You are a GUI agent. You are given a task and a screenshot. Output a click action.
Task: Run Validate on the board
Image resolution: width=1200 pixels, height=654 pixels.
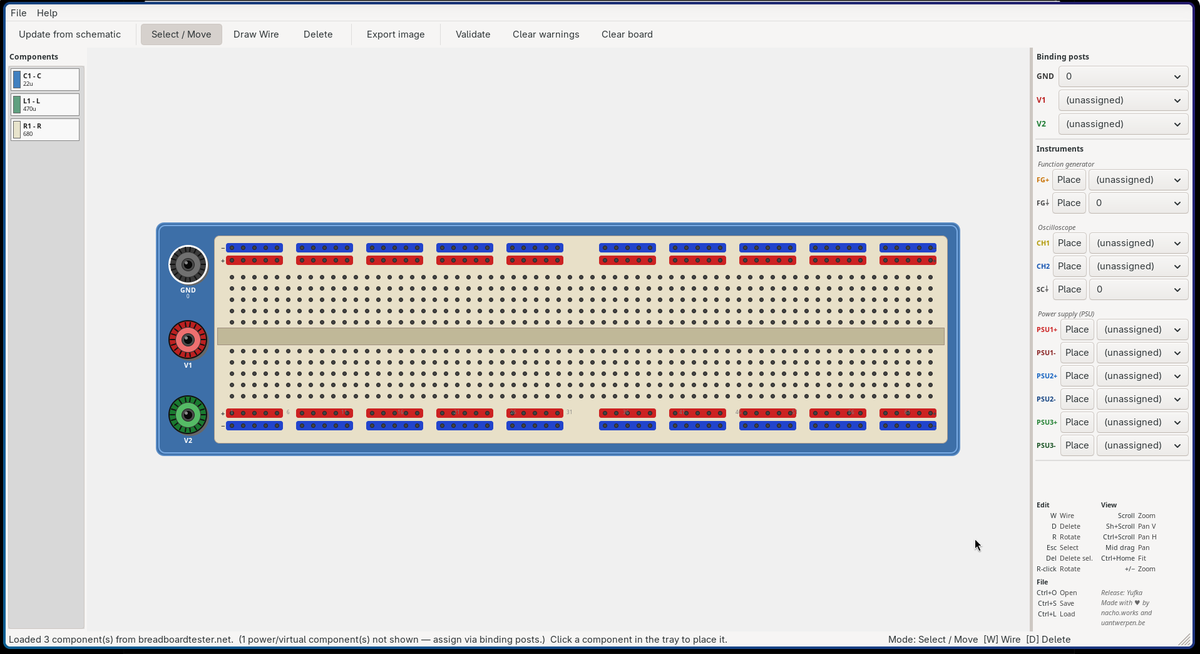(x=473, y=34)
